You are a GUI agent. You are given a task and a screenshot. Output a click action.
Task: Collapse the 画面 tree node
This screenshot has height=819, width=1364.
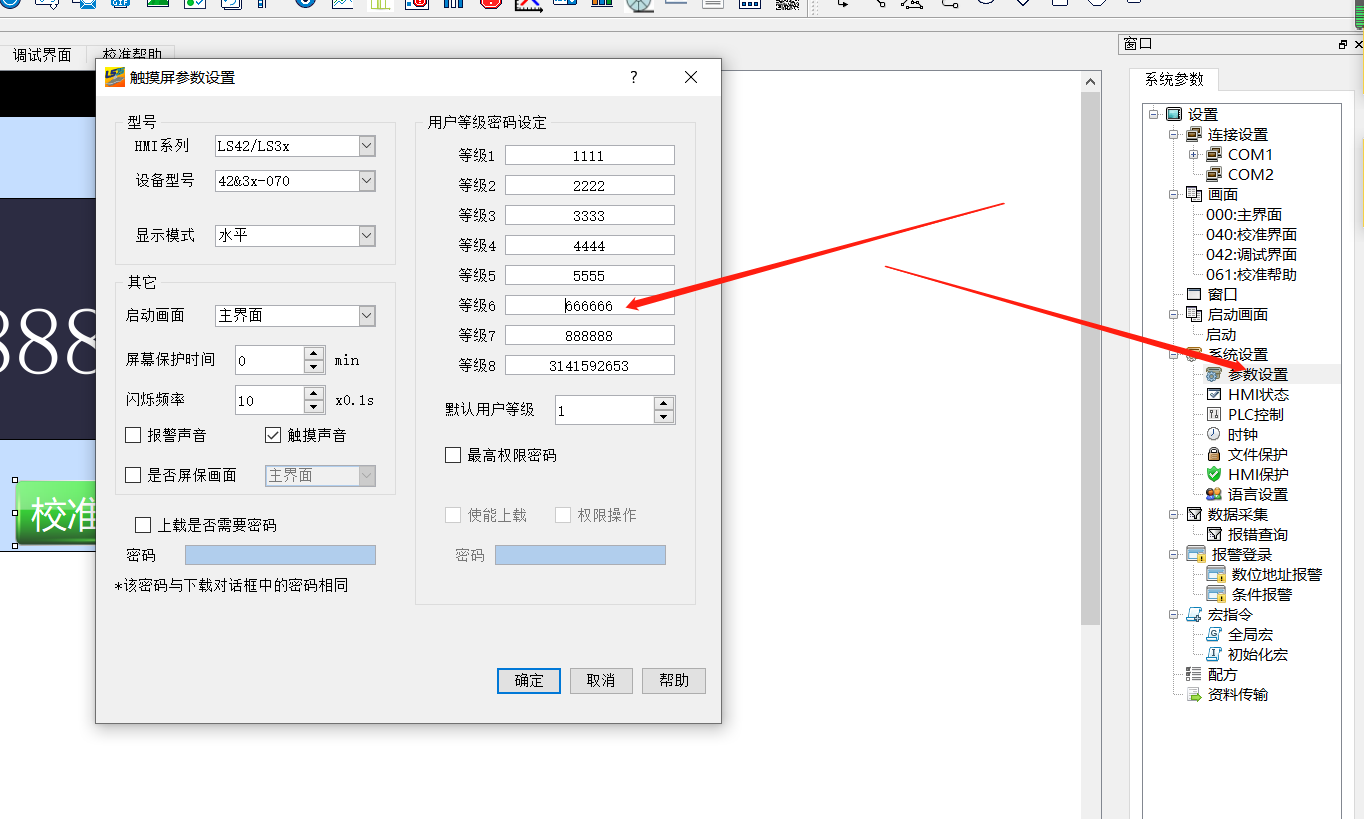[x=1174, y=195]
